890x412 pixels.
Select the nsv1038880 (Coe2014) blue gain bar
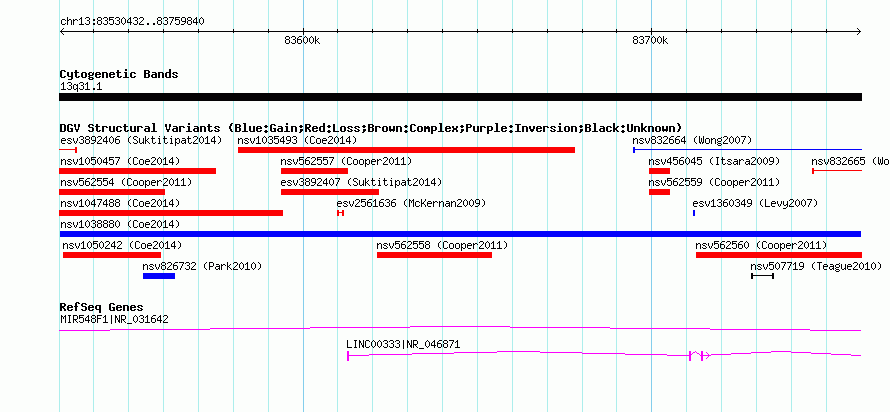[x=460, y=234]
